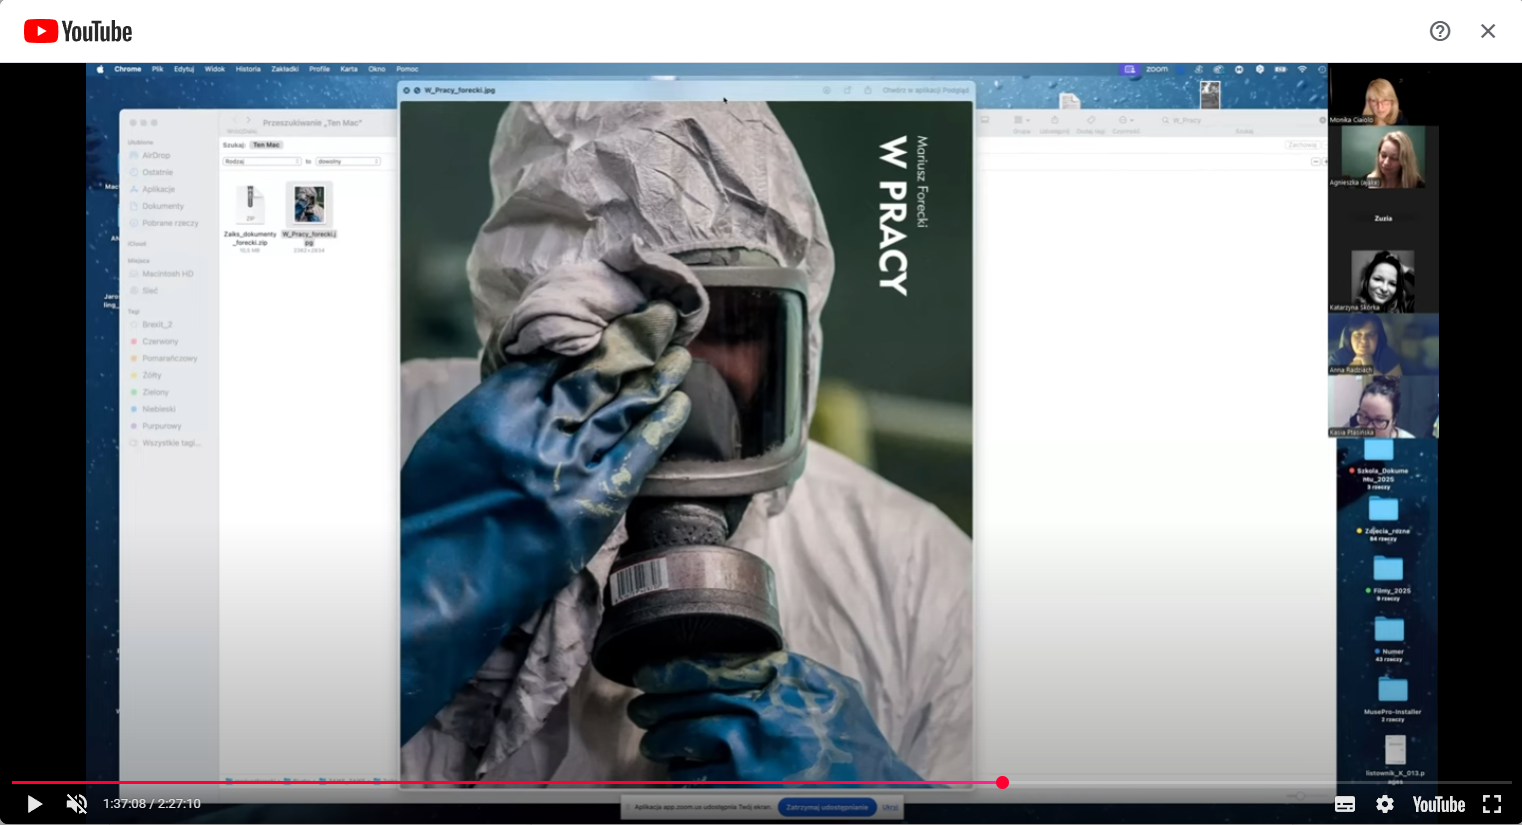Close the YouTube player overlay
Screen dimensions: 1522x825
[x=1488, y=31]
